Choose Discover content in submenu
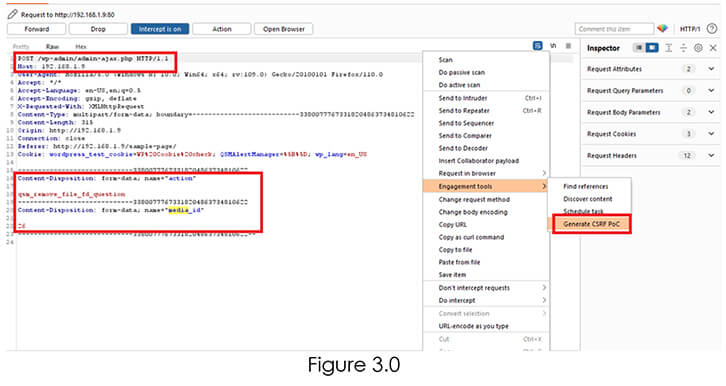This screenshot has height=386, width=726. point(589,199)
